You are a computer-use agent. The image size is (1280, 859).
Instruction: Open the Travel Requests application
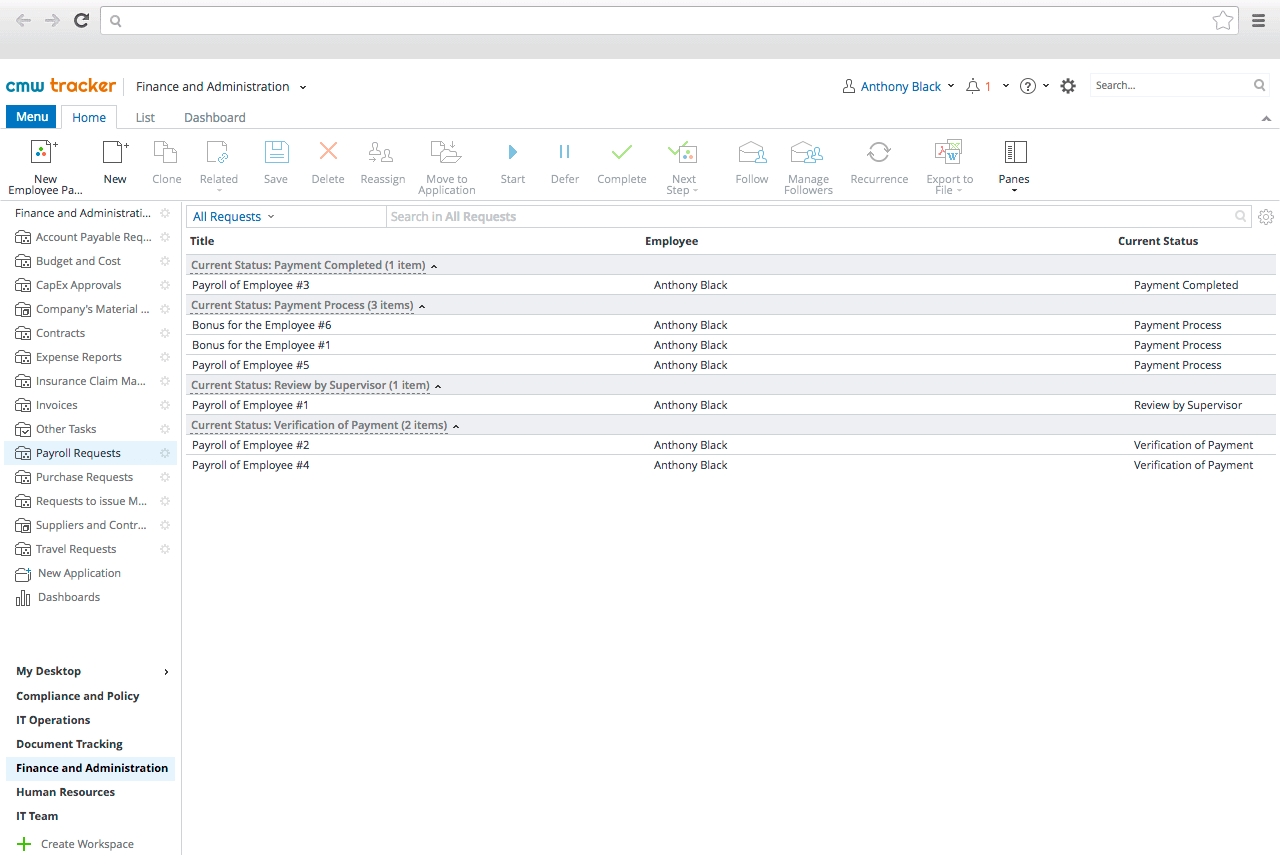76,549
